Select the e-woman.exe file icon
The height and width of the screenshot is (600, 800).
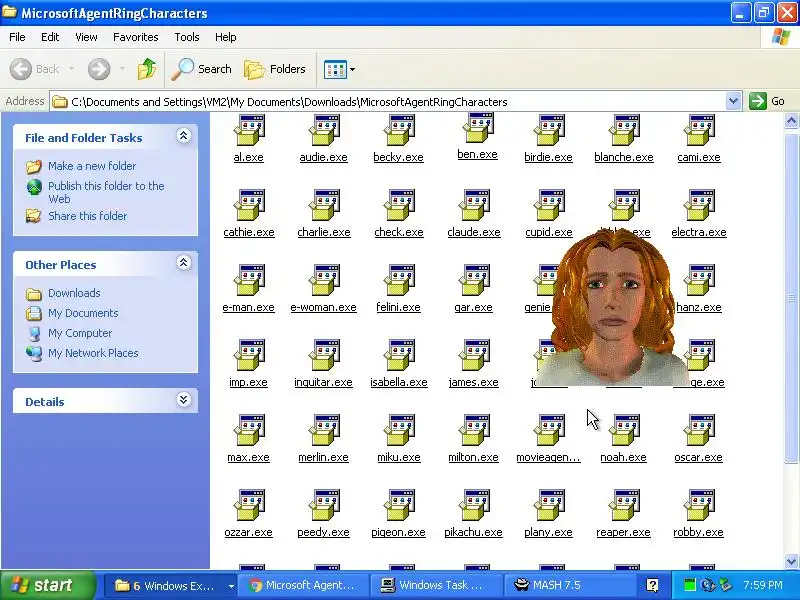click(x=324, y=280)
